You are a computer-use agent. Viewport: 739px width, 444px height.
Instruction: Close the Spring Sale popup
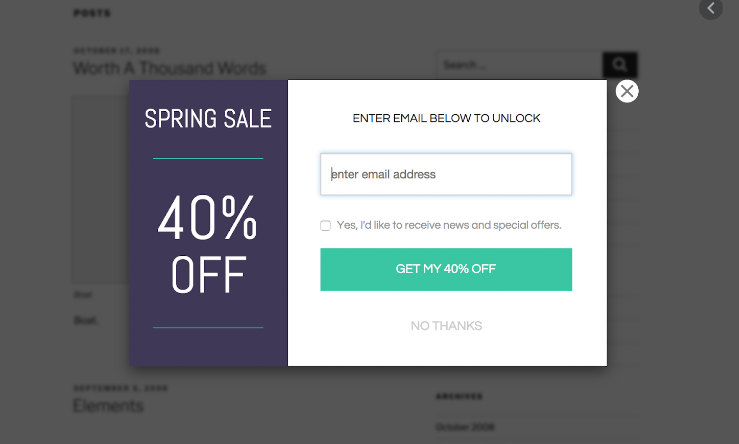click(x=627, y=92)
